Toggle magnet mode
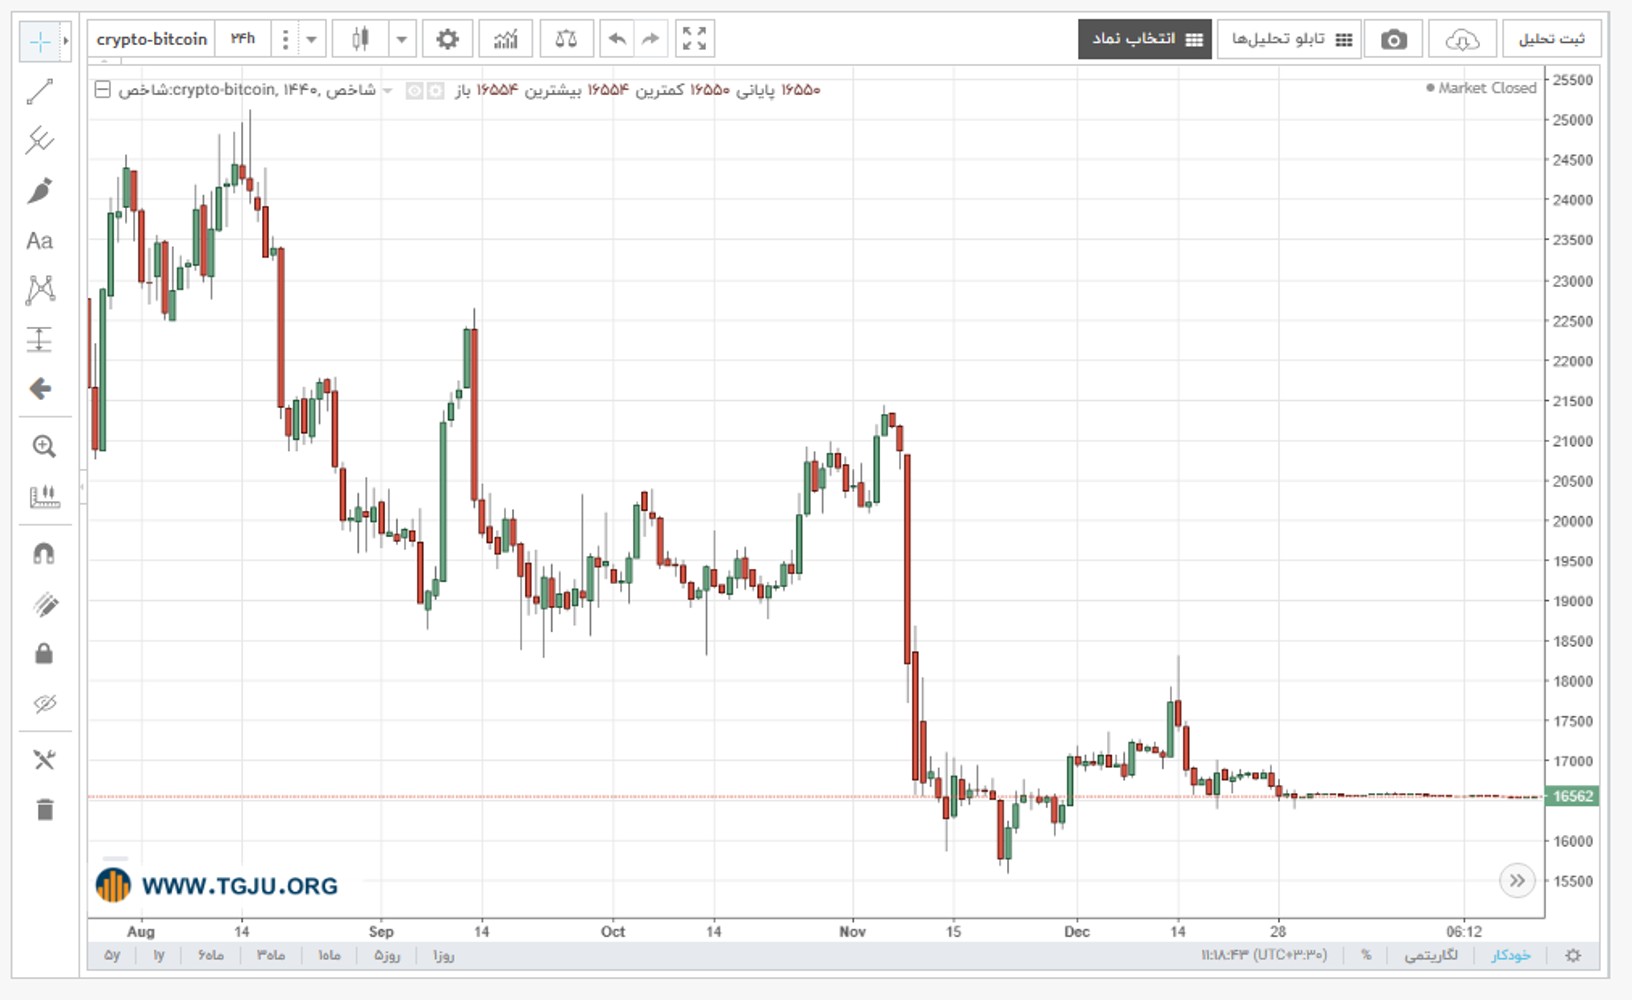This screenshot has width=1632, height=1000. (x=44, y=553)
